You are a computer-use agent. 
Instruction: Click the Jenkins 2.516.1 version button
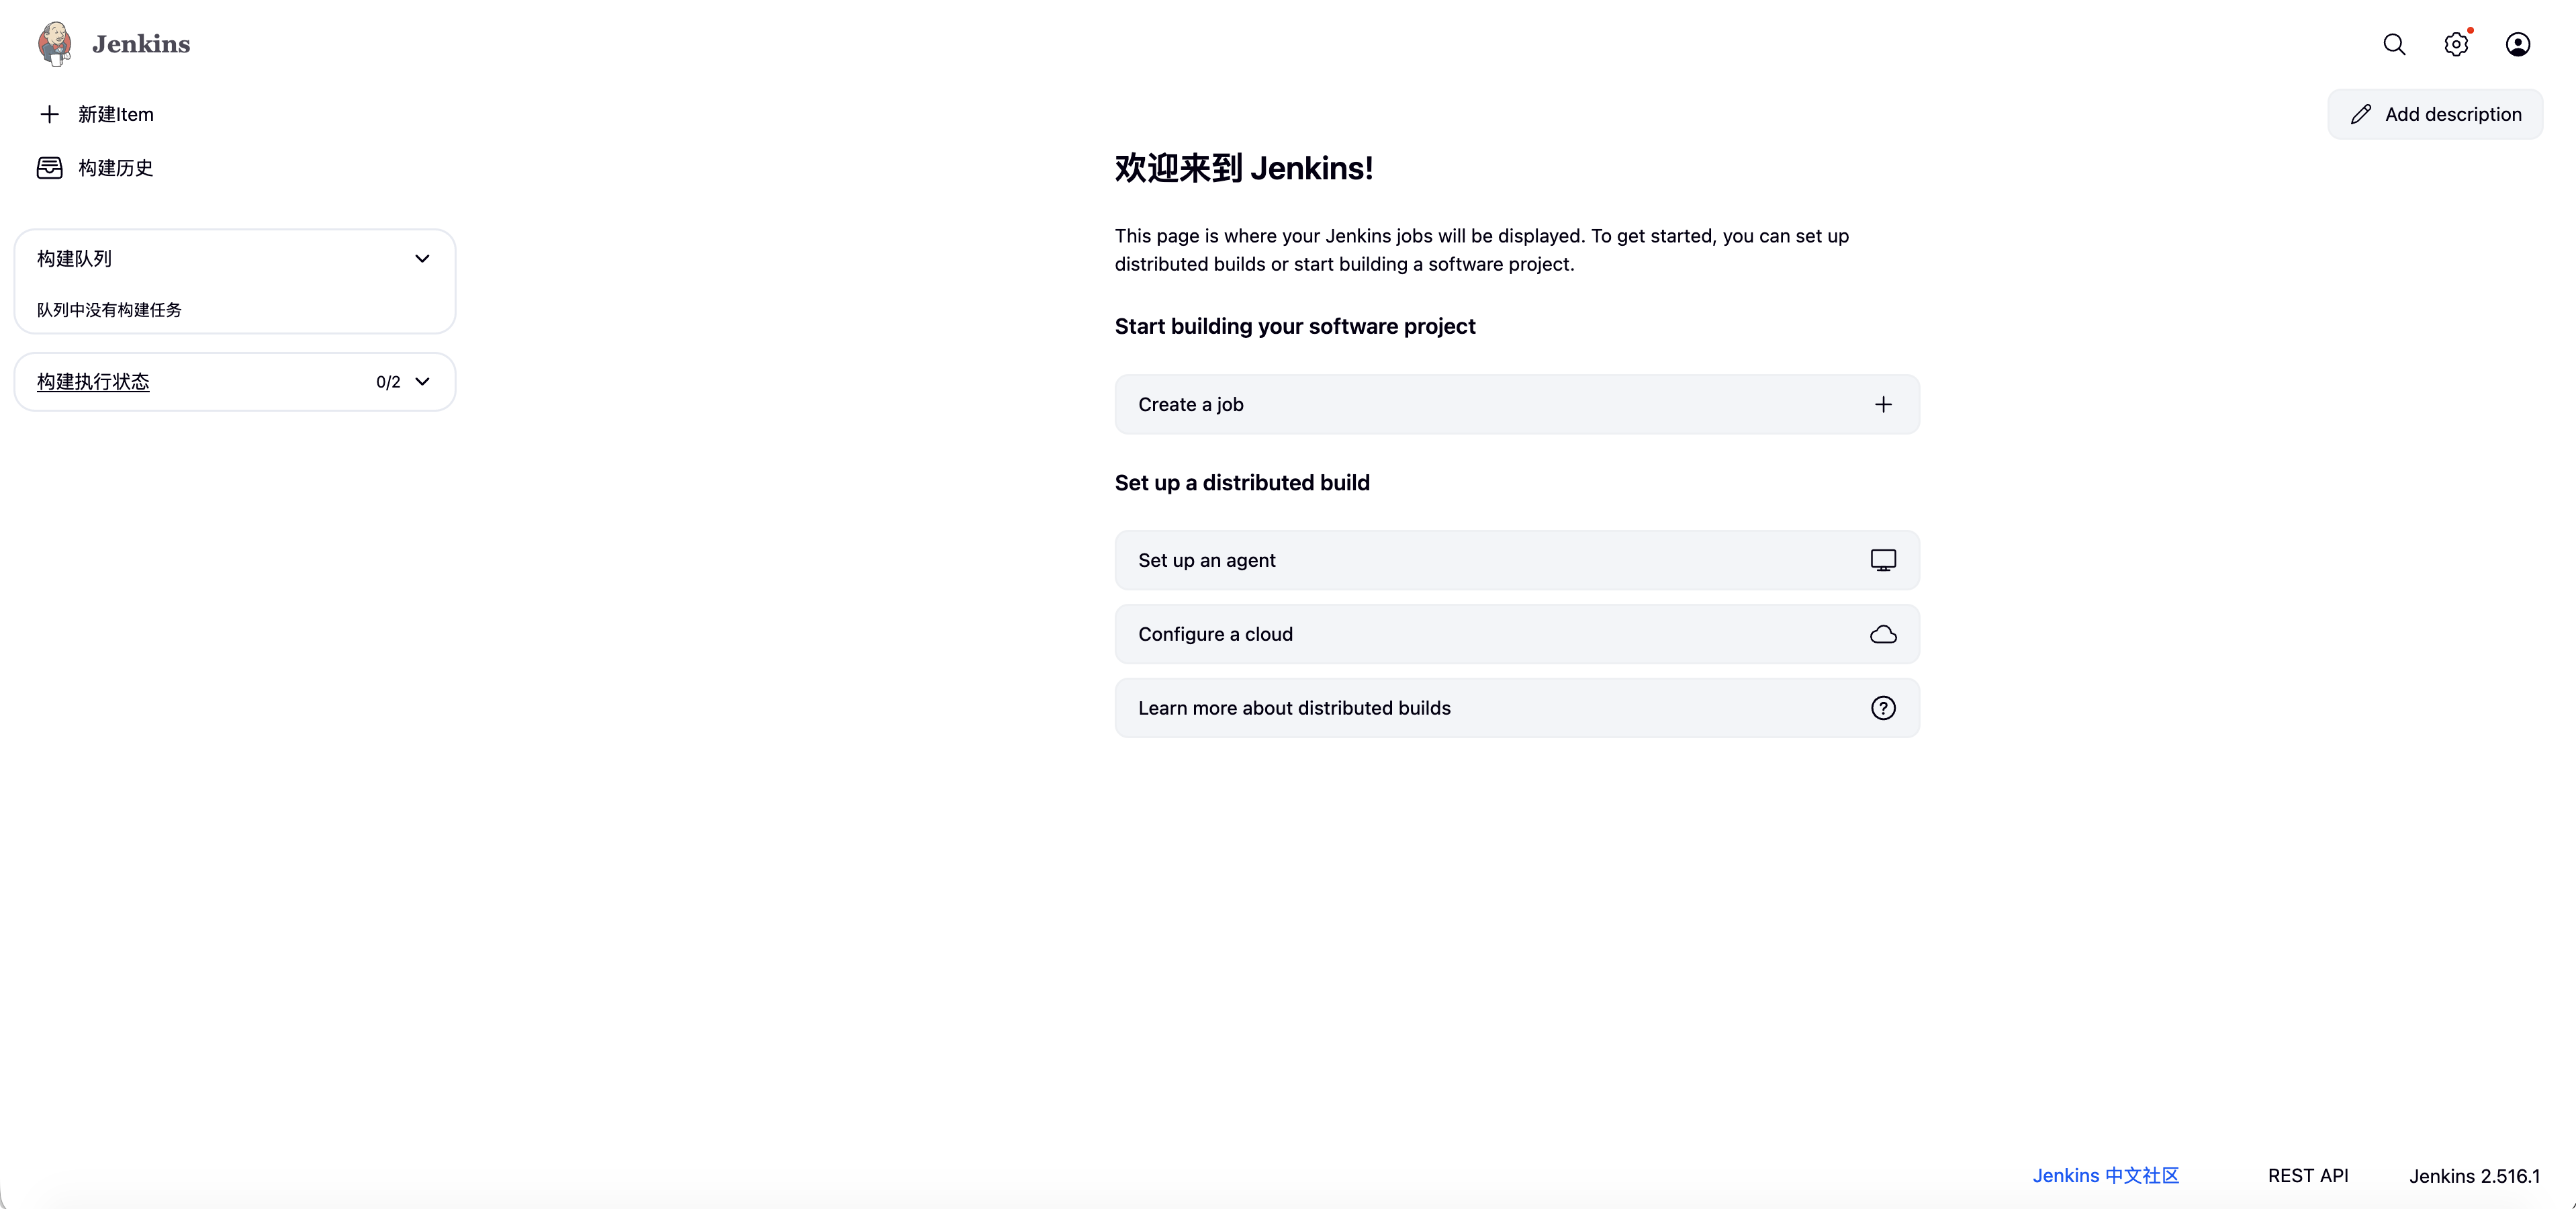(x=2474, y=1175)
